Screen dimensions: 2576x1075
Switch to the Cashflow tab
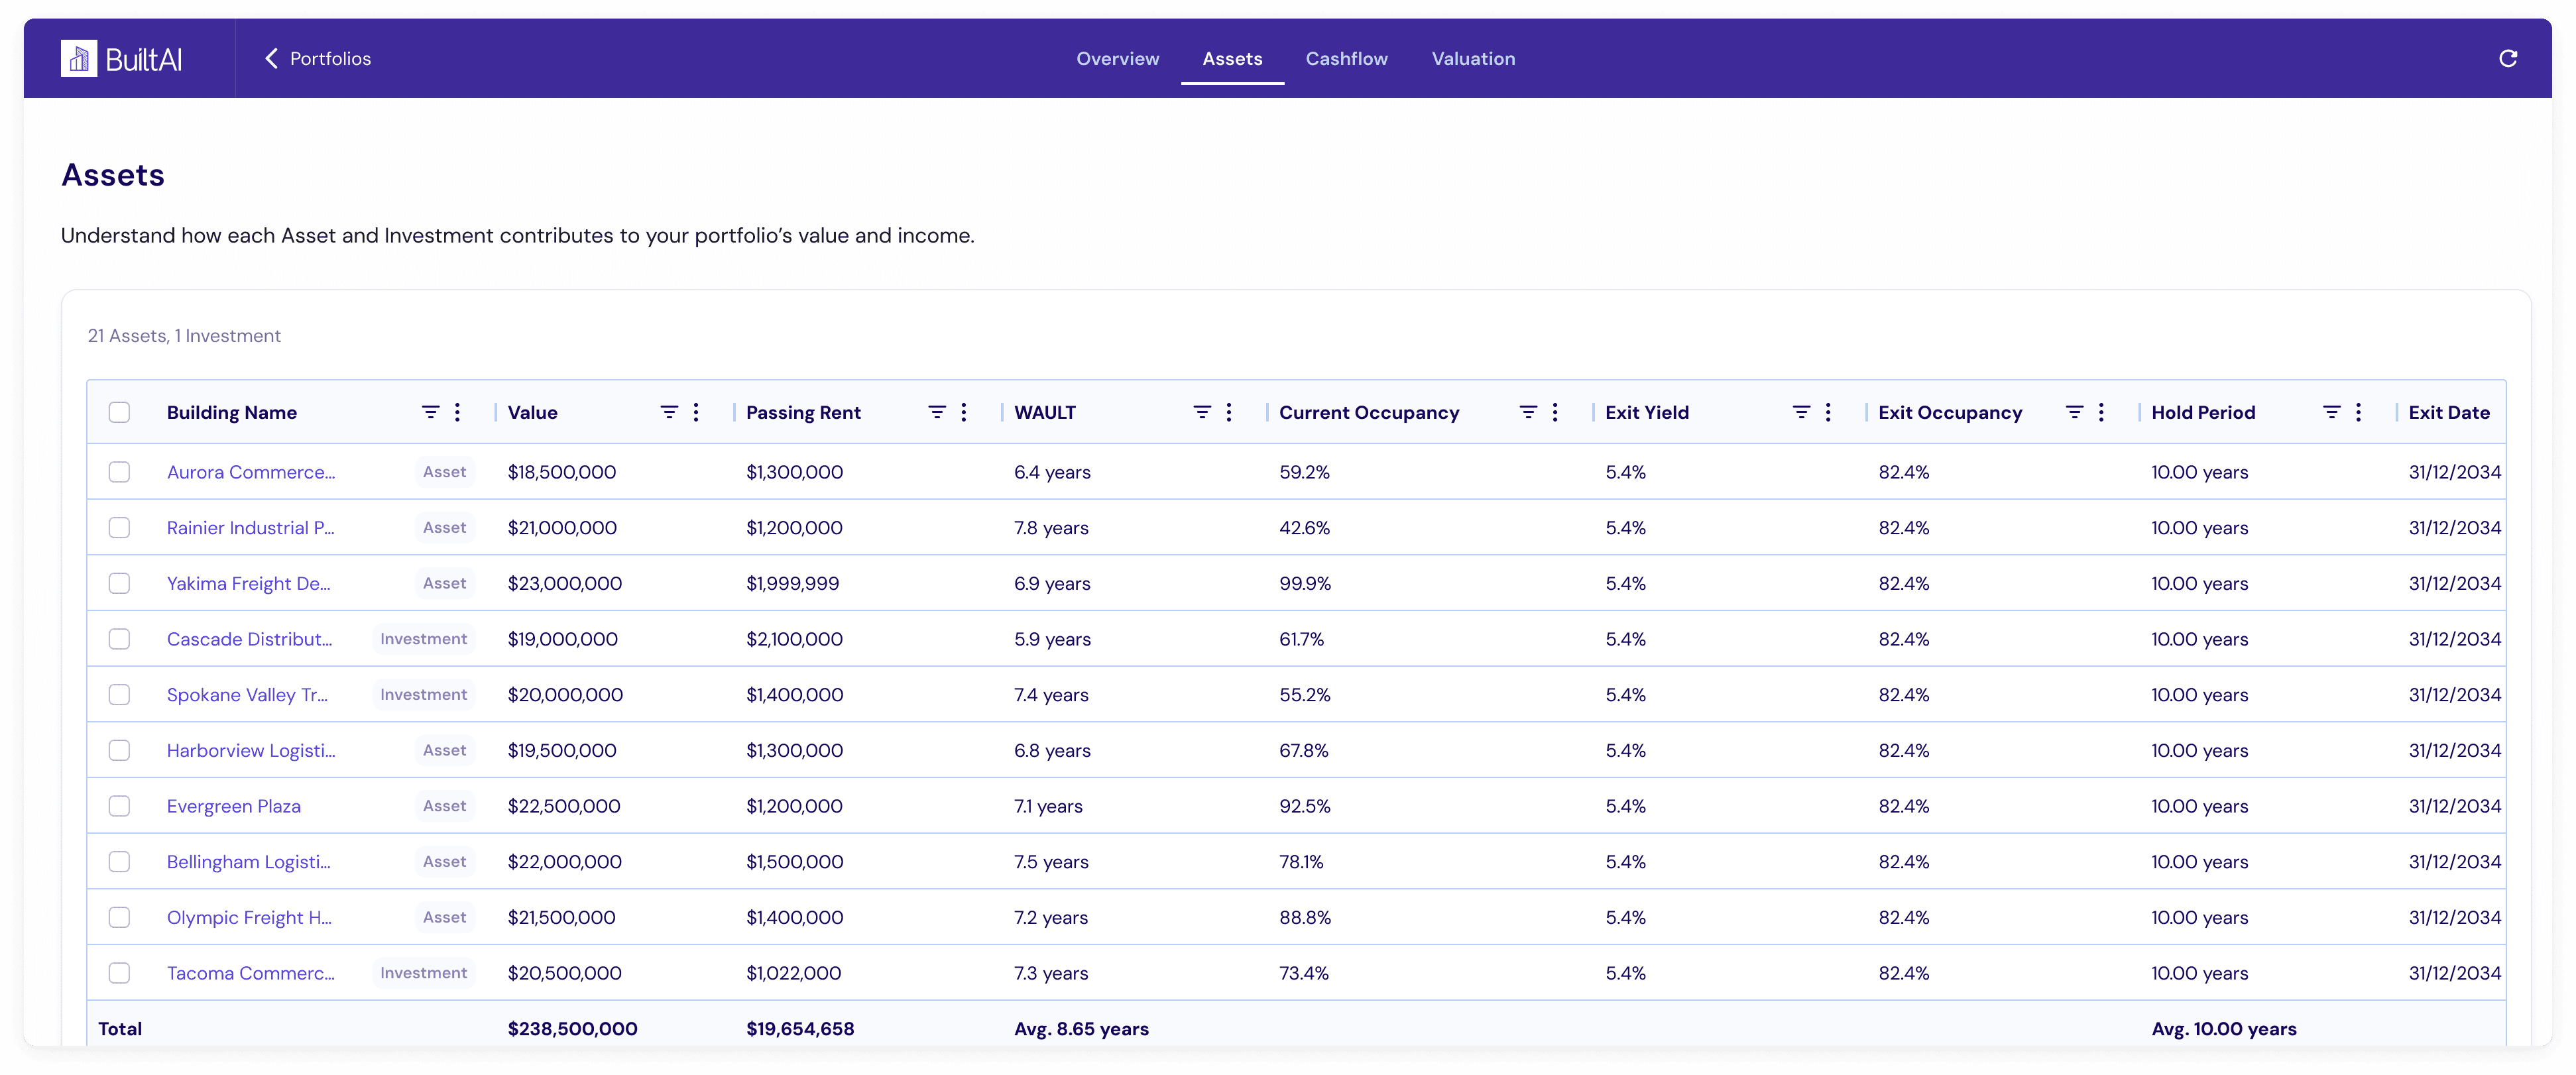1346,59
